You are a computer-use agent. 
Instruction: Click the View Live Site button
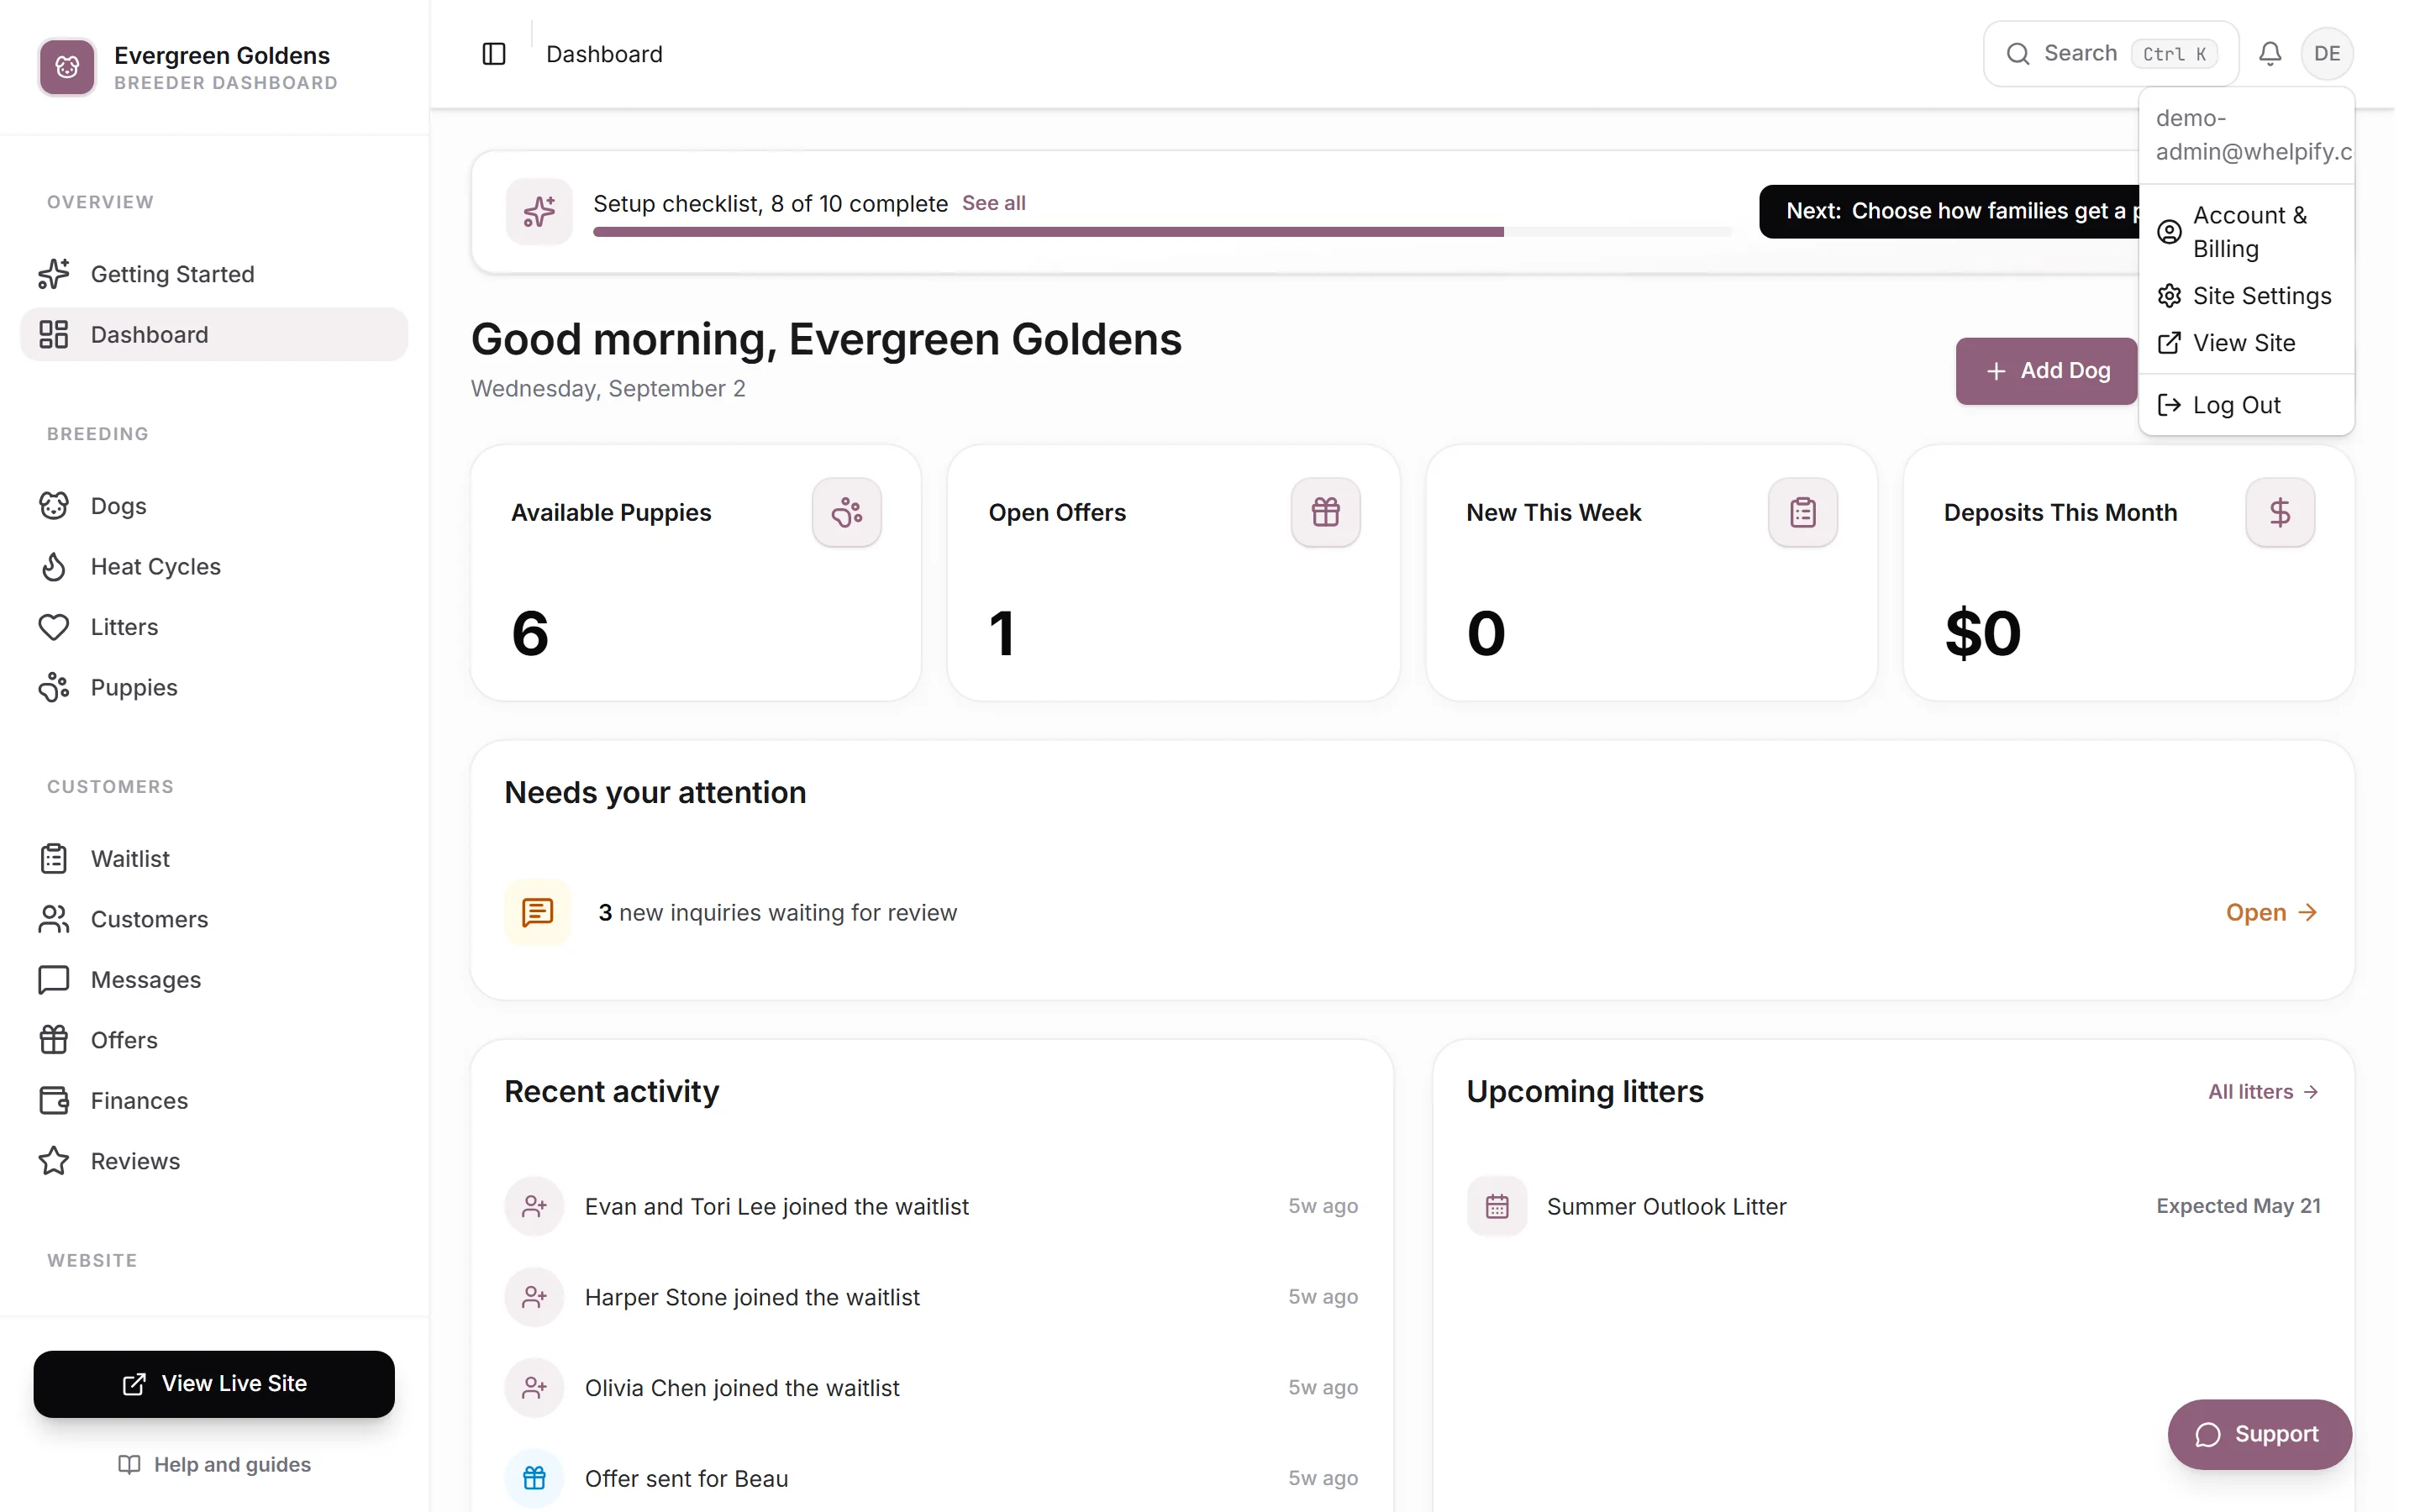[x=214, y=1384]
